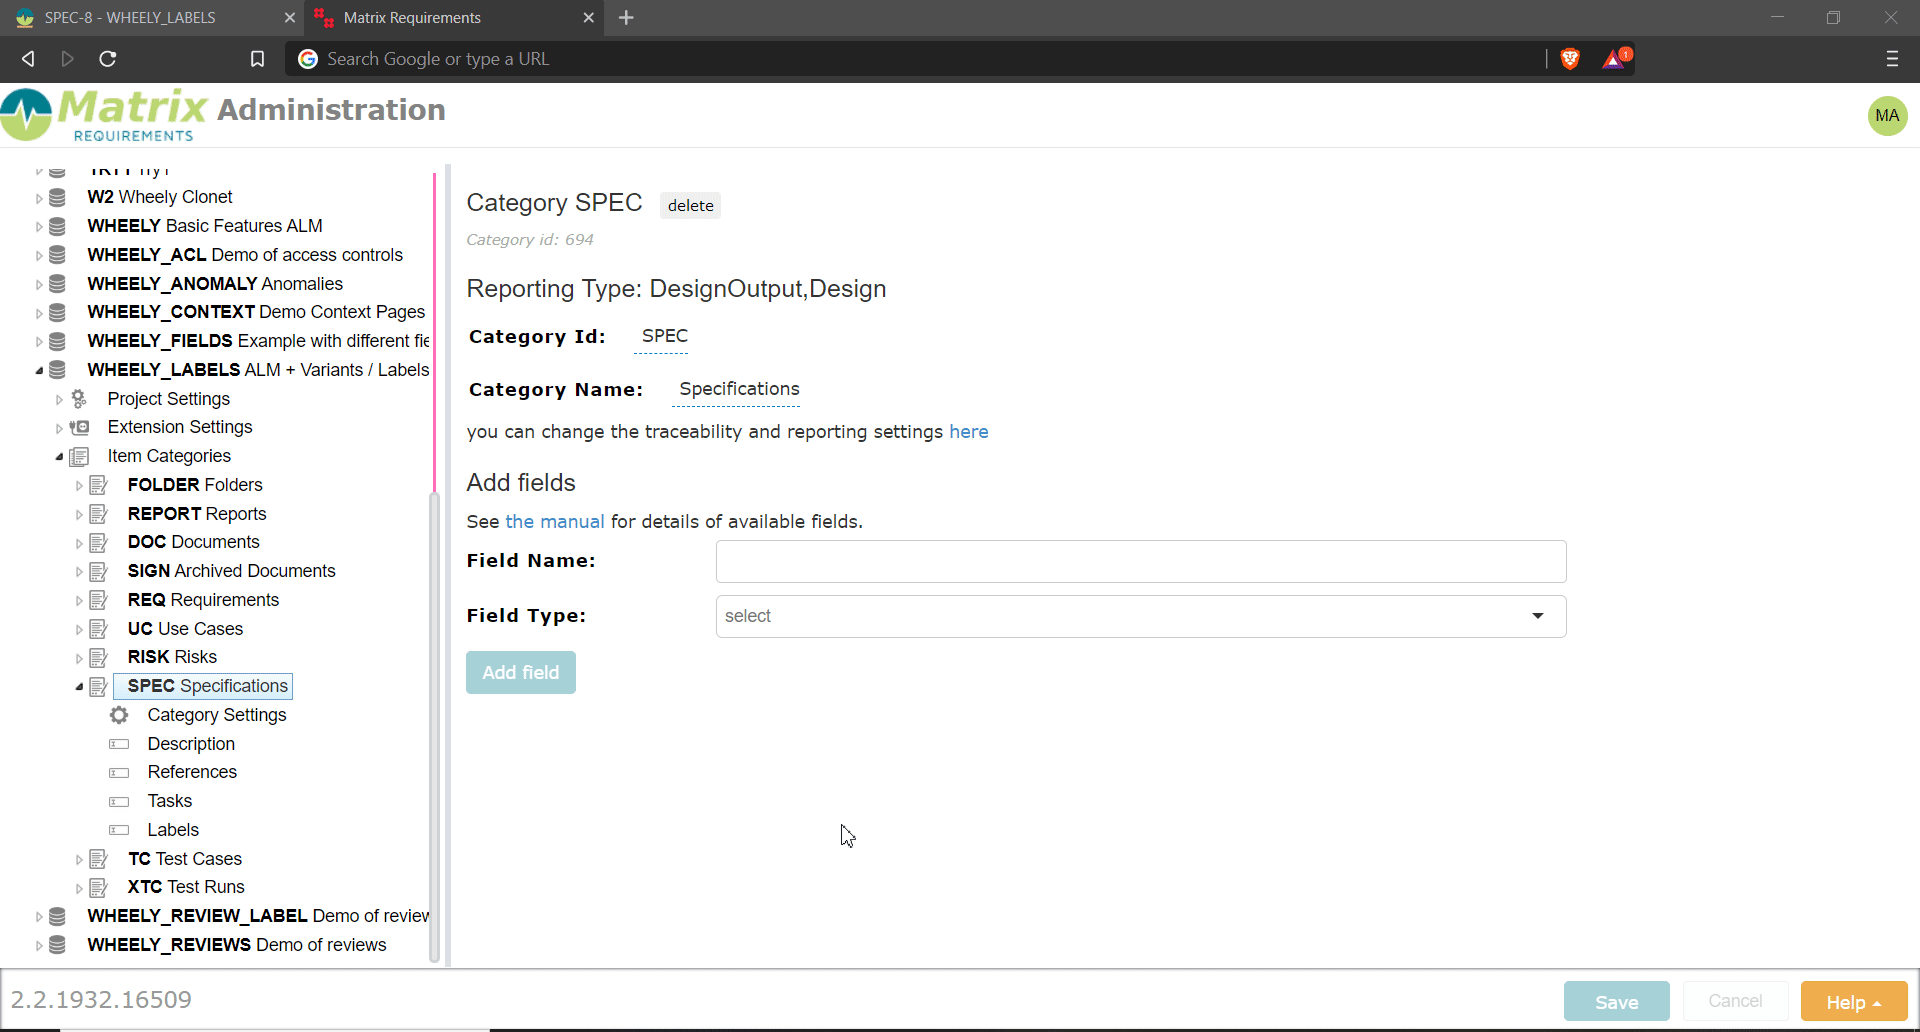The image size is (1920, 1032).
Task: Close the Matrix Requirements tab
Action: click(588, 18)
